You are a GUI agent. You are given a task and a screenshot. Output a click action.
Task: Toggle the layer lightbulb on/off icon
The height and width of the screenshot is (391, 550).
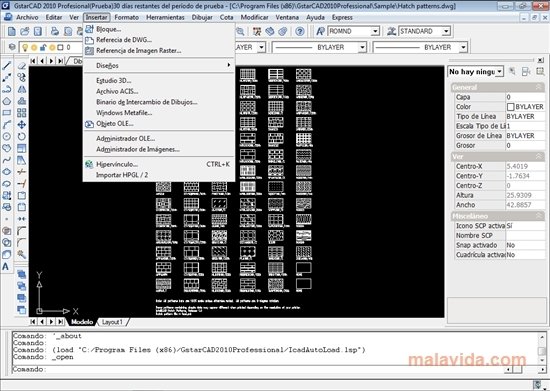25,47
